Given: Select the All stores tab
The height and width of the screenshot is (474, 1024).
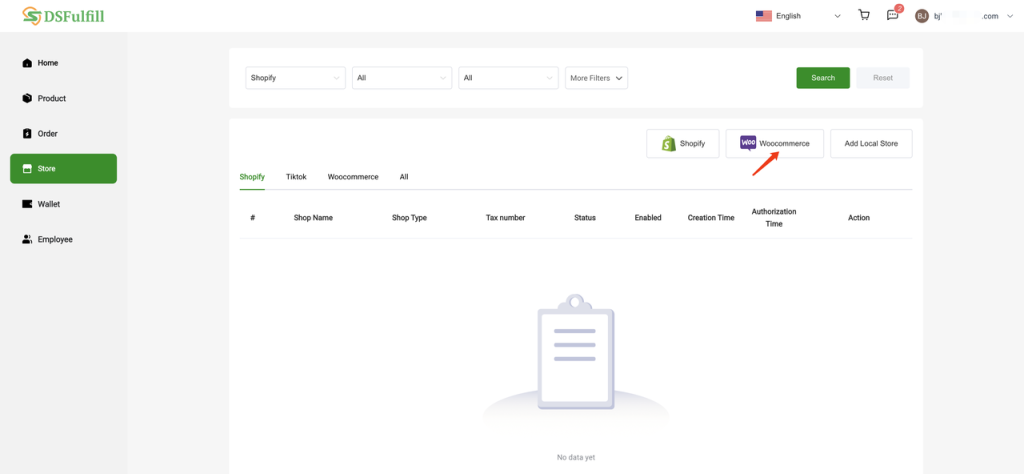Looking at the screenshot, I should [404, 177].
